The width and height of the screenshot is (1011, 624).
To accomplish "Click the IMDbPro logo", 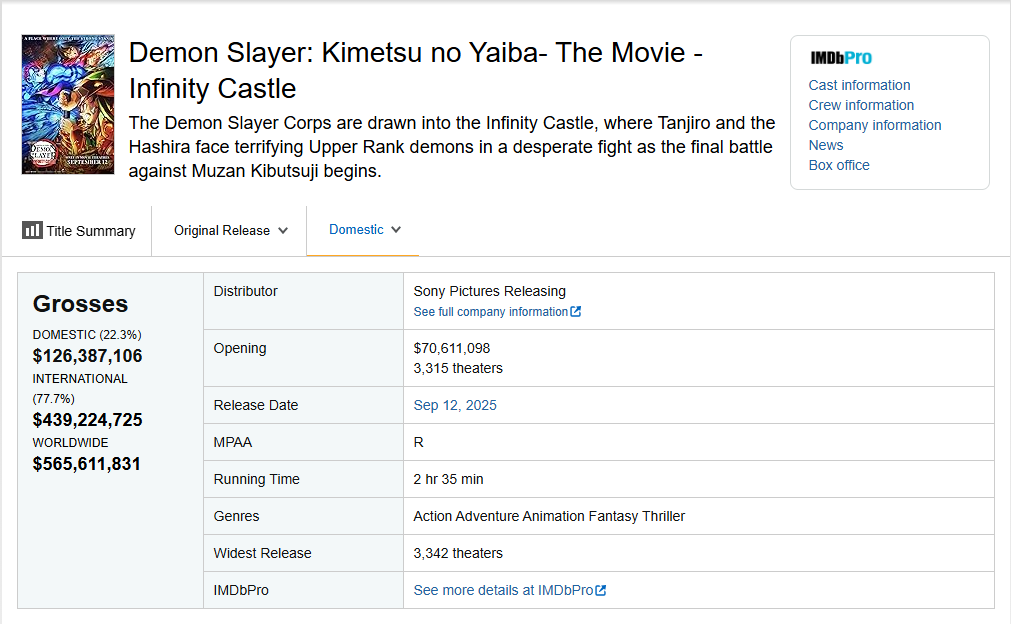I will point(841,58).
